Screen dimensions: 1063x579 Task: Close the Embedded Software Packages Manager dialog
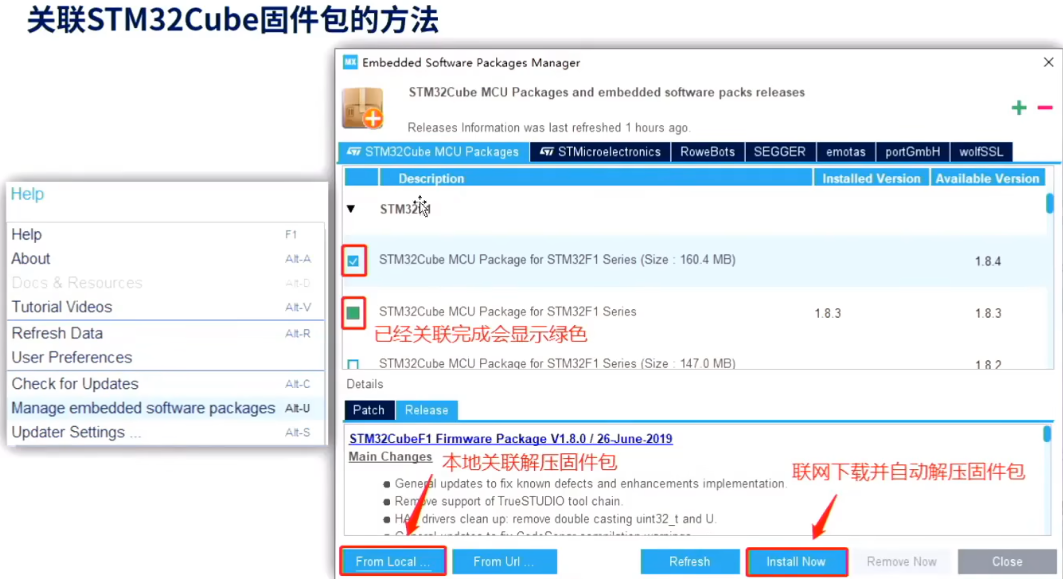(x=1048, y=62)
